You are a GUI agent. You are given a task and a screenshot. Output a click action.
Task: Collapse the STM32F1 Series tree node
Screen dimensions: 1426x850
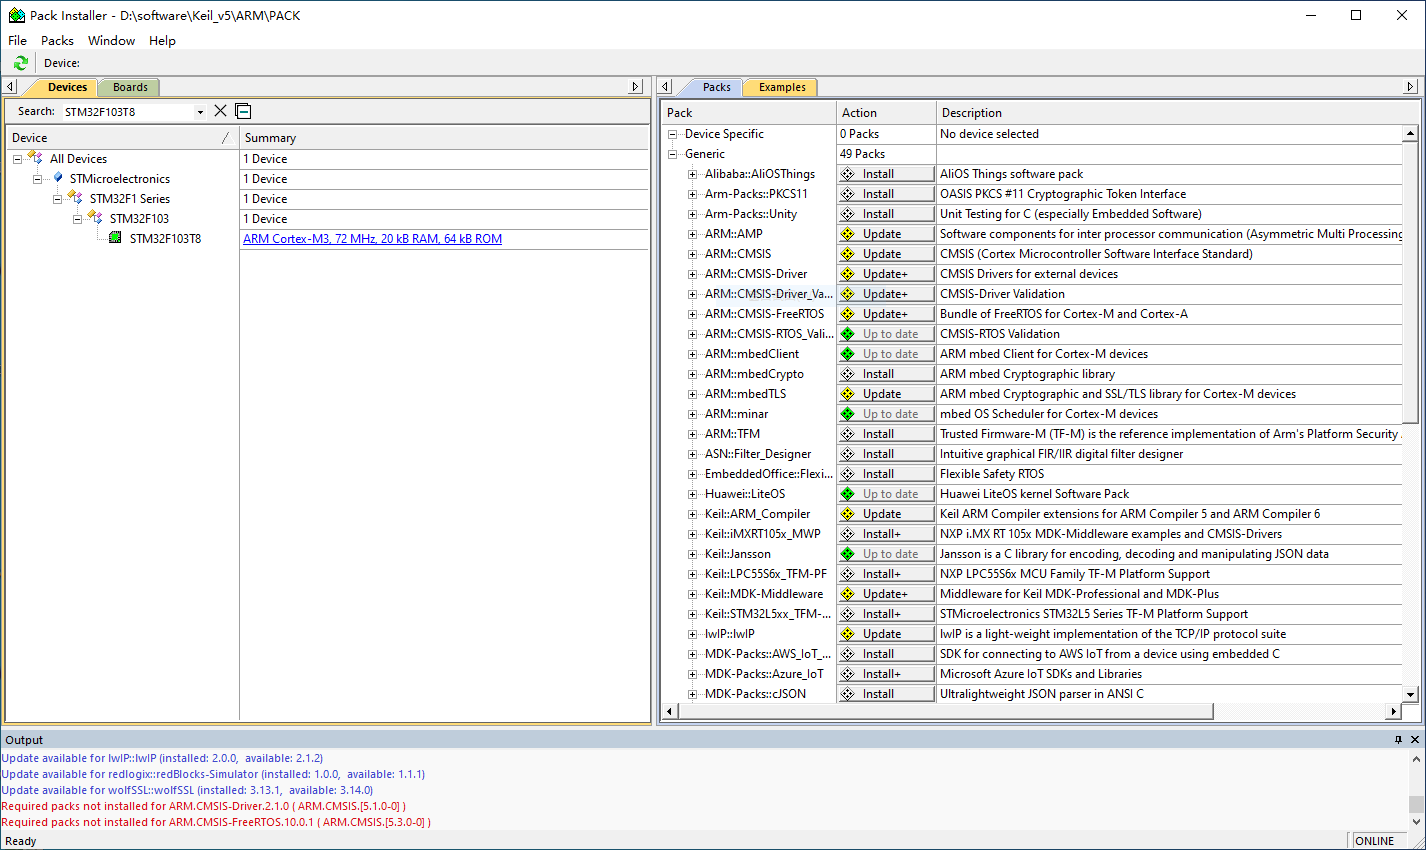(x=58, y=199)
